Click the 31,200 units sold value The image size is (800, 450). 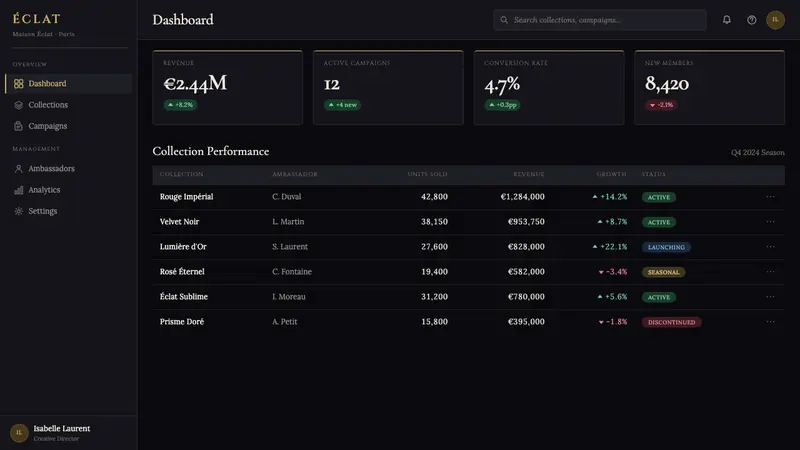pos(434,296)
